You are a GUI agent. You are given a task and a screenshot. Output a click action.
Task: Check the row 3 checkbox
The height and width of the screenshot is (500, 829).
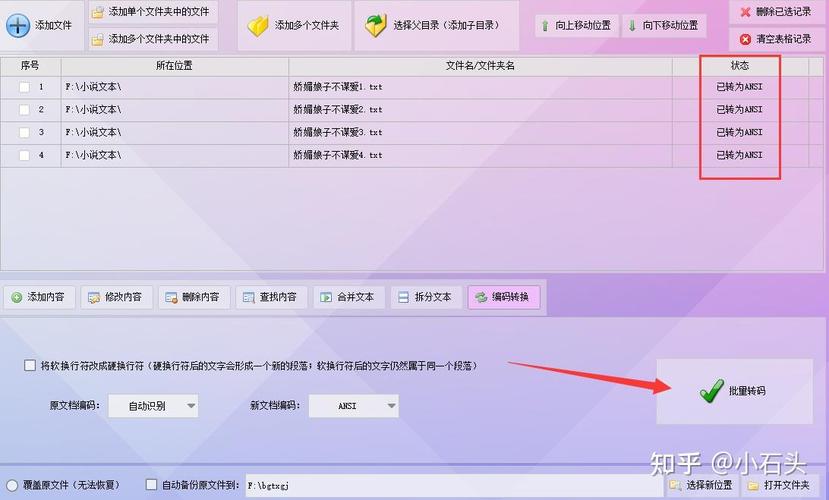(x=24, y=133)
